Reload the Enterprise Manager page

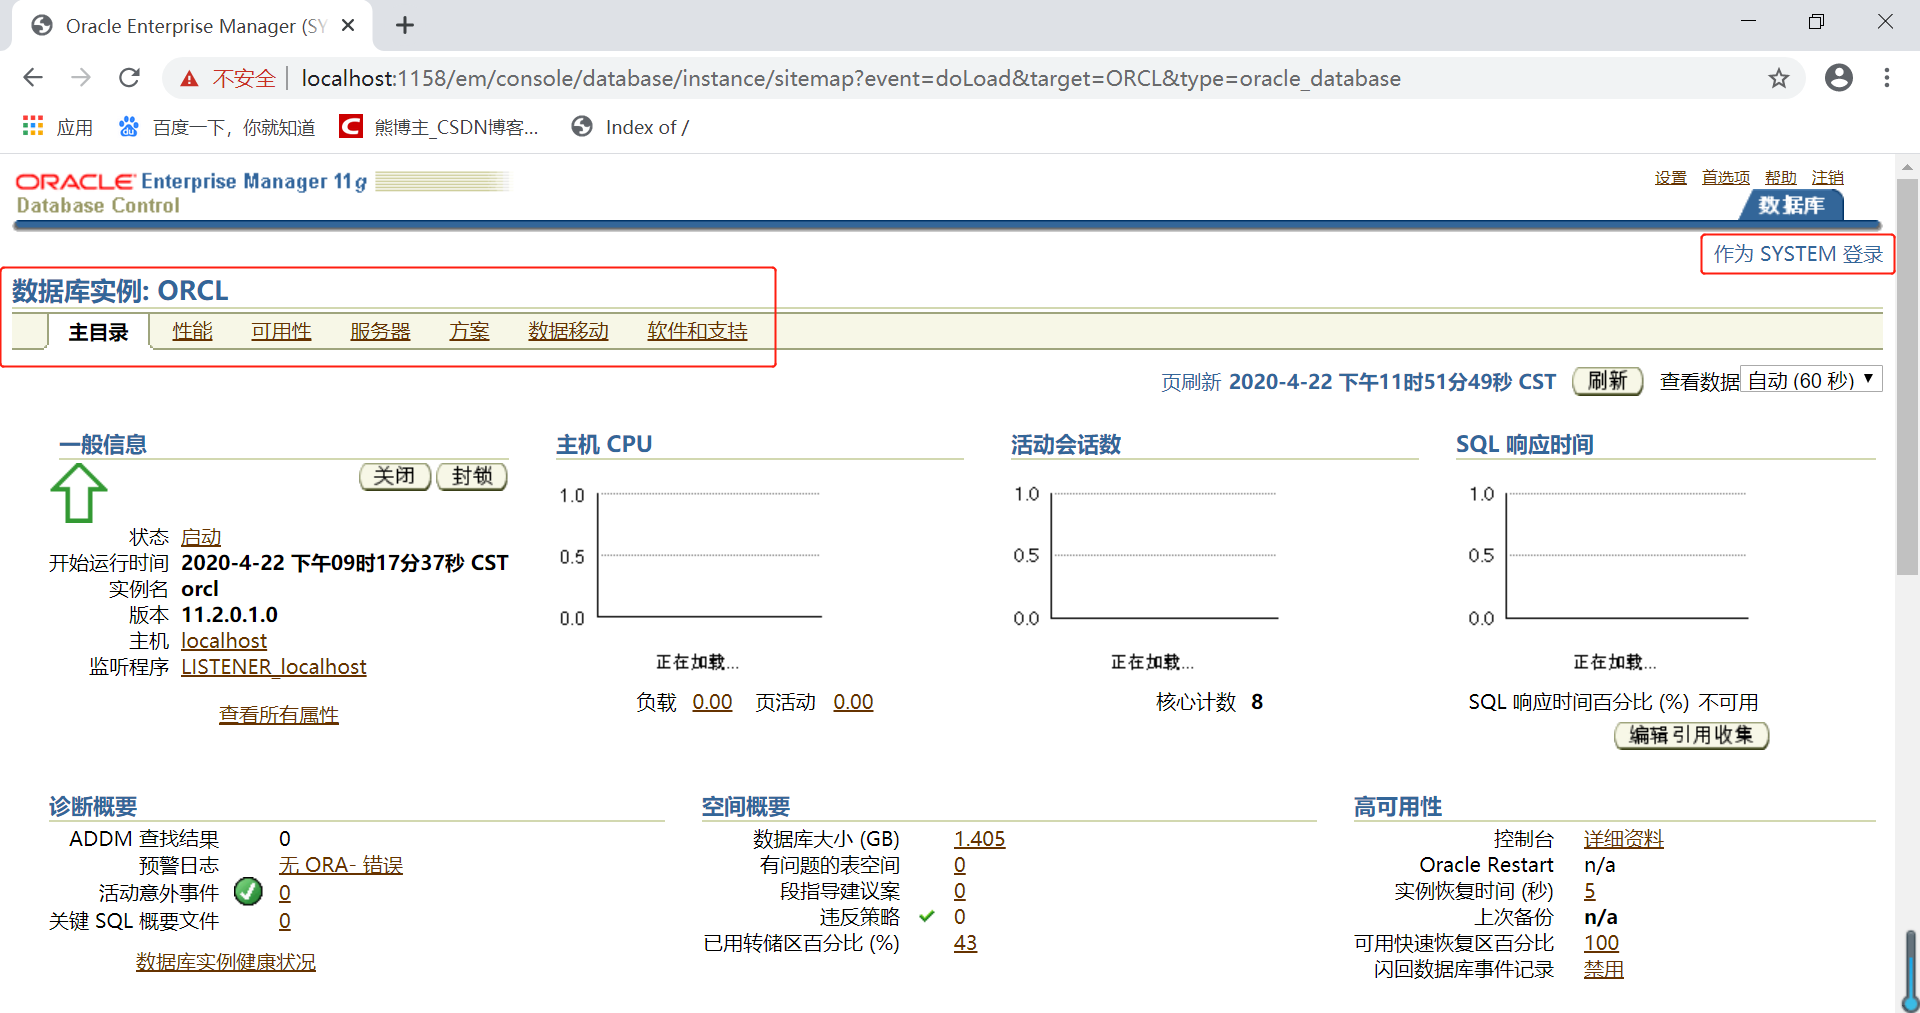pos(129,78)
